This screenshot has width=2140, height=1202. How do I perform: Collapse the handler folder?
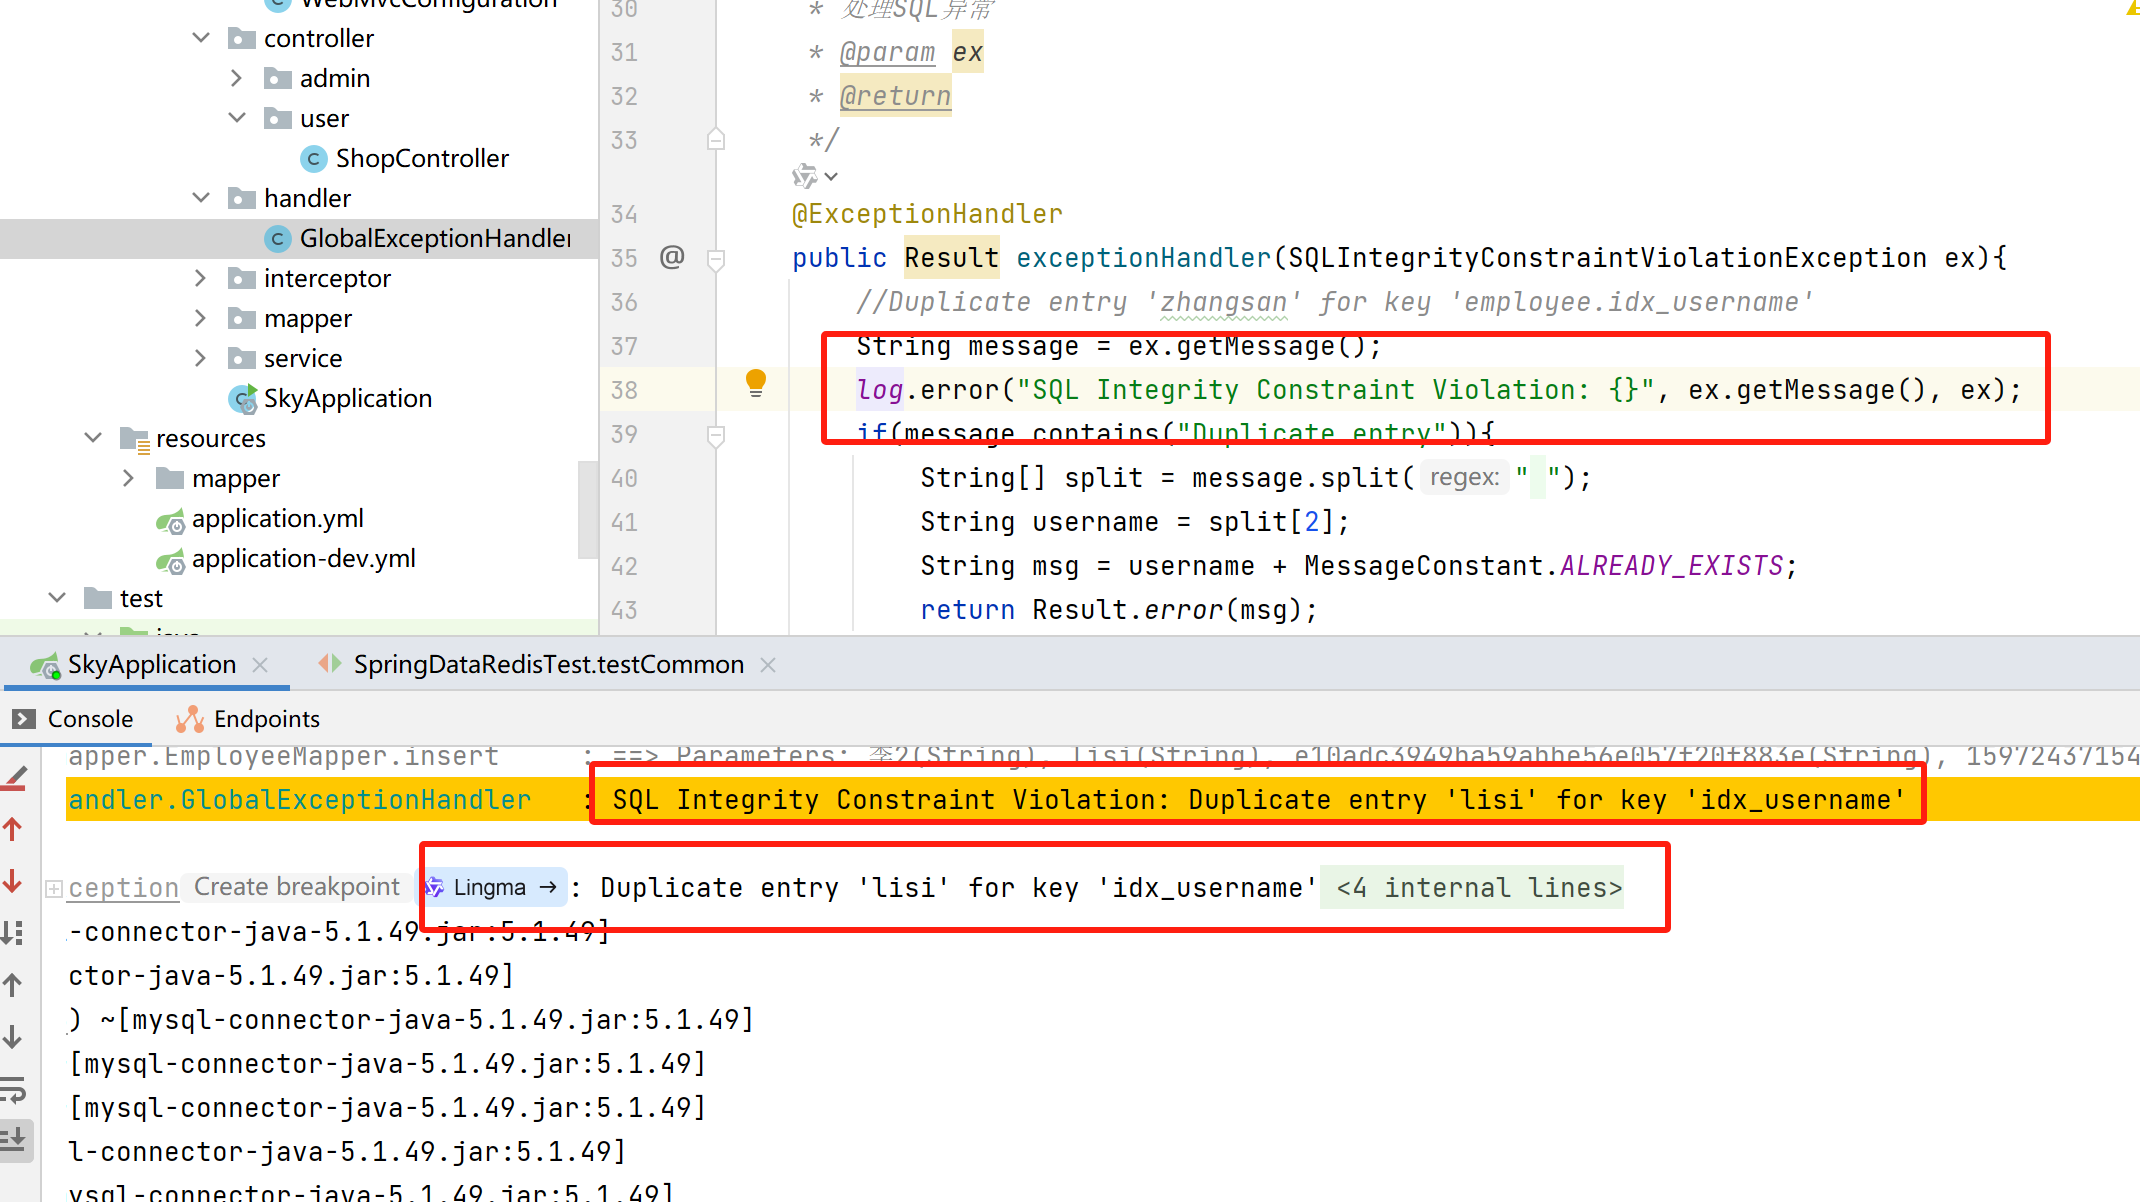click(200, 198)
